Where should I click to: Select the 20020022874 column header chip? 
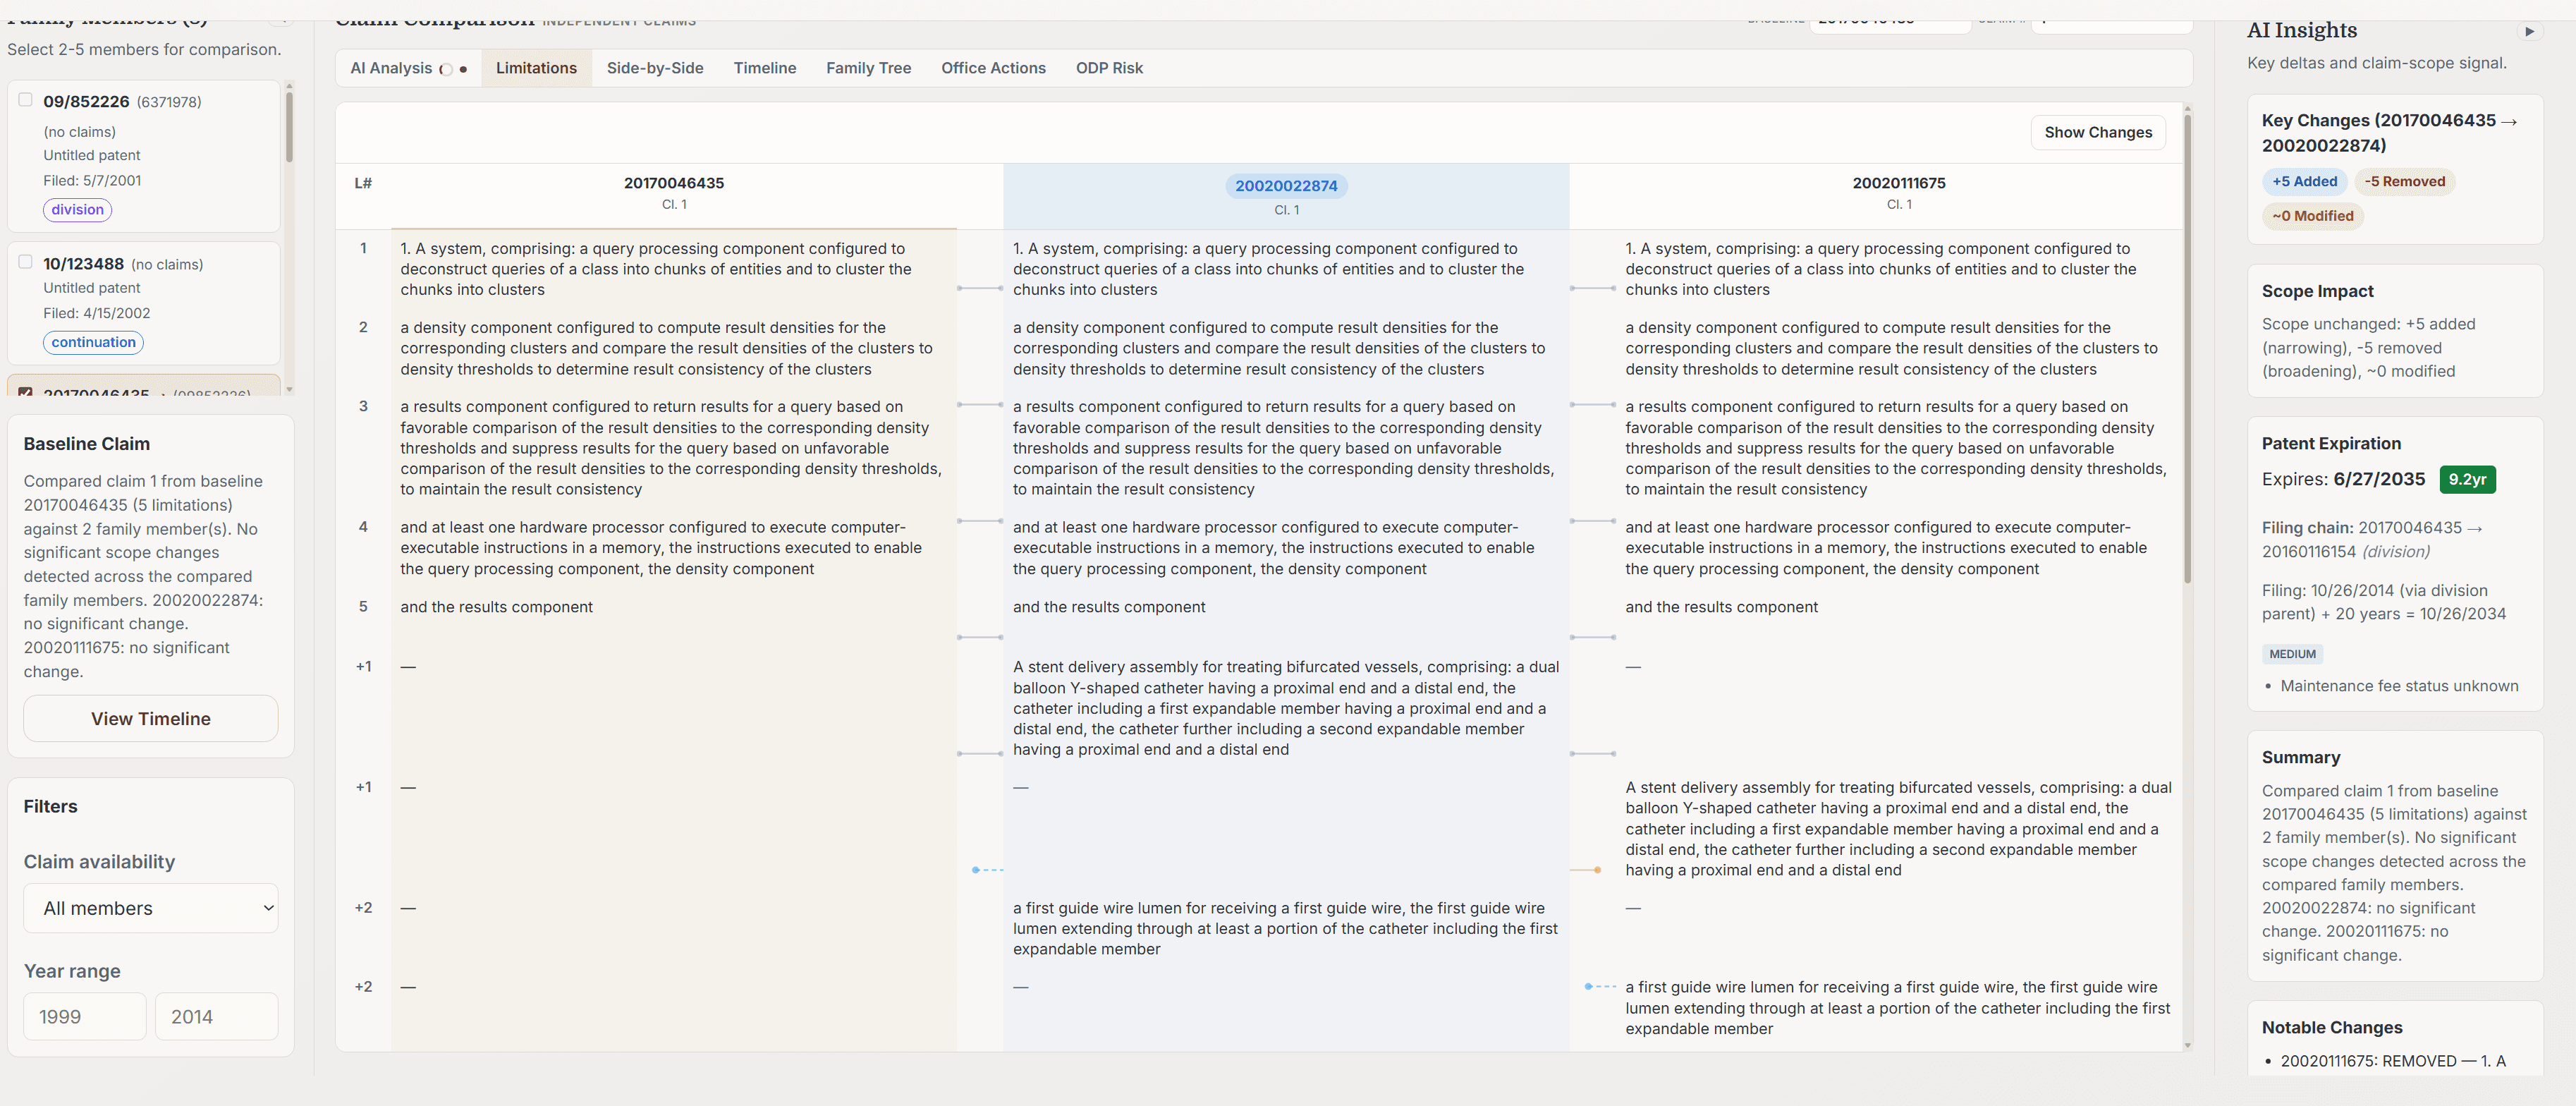click(1286, 186)
